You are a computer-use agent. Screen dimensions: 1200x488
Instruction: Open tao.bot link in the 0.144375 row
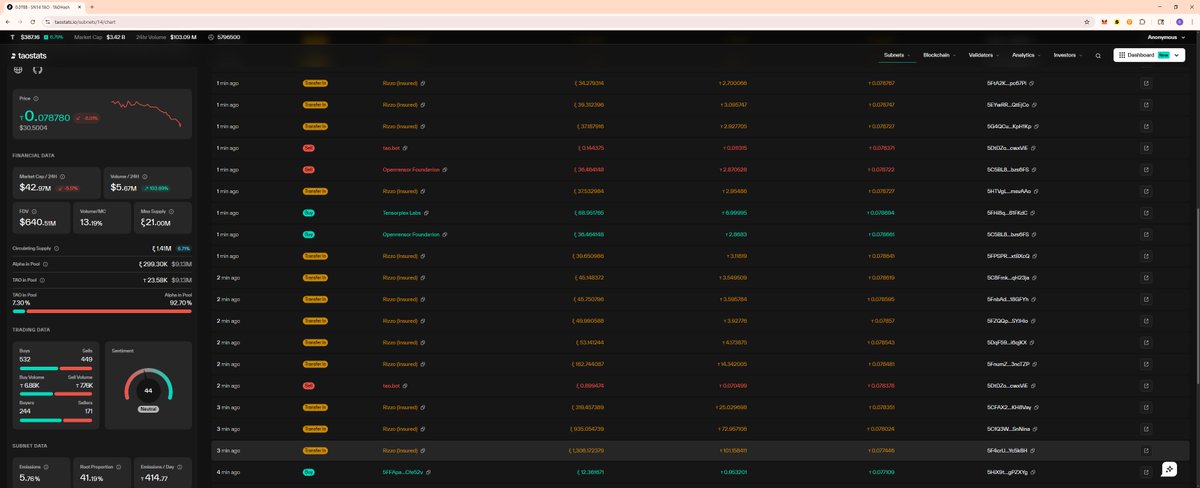tap(391, 148)
